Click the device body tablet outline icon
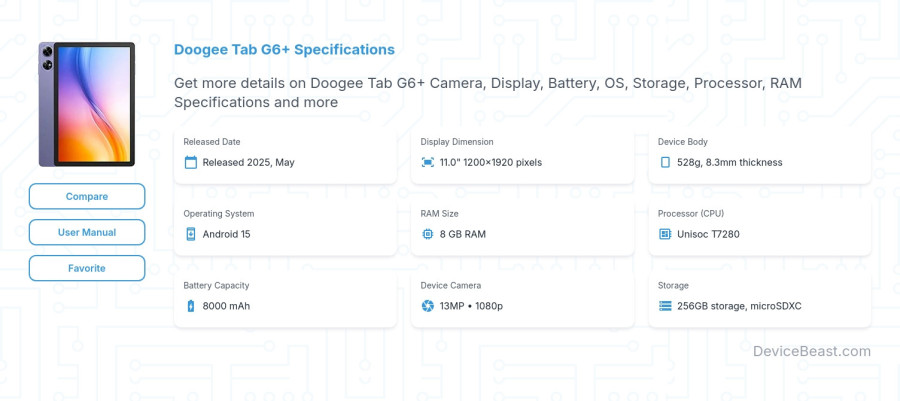Image resolution: width=900 pixels, height=401 pixels. point(665,162)
